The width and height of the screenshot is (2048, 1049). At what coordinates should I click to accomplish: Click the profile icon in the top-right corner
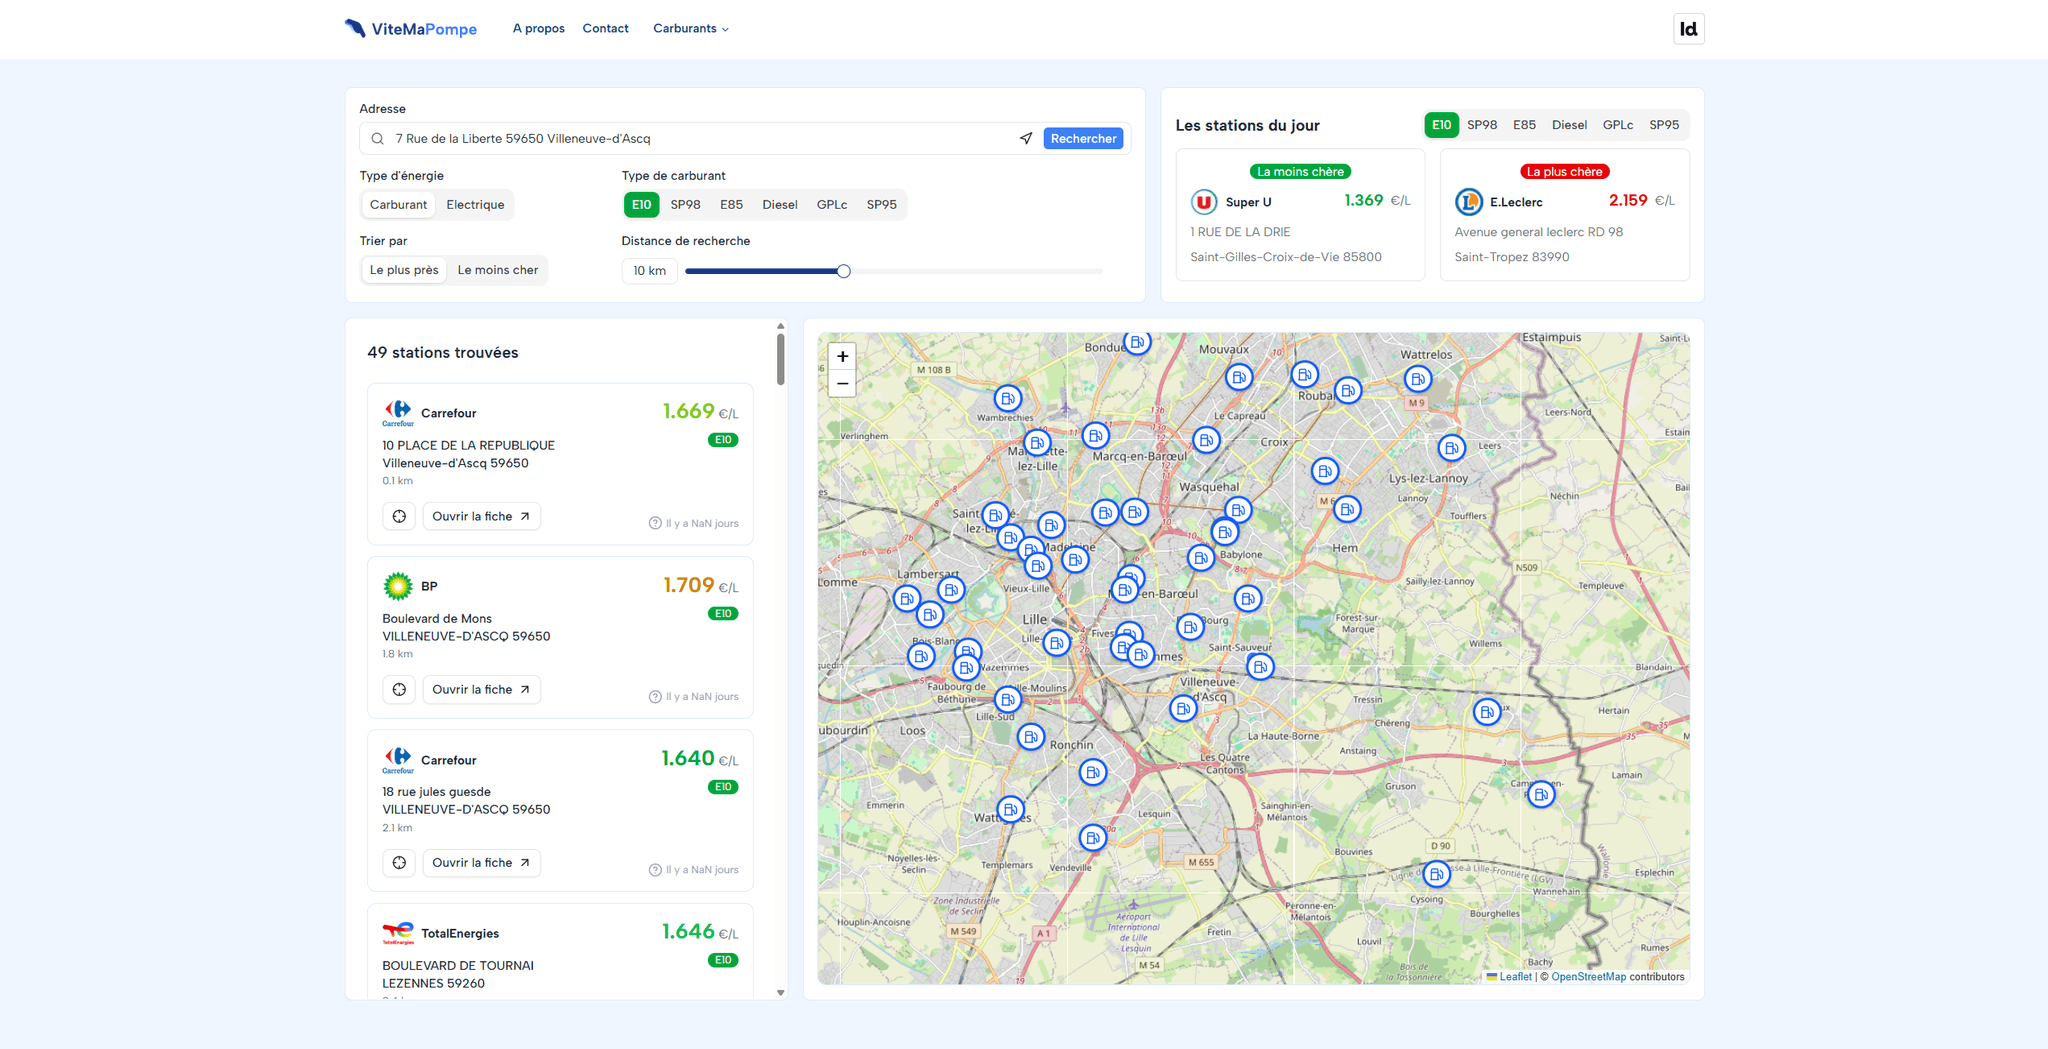pyautogui.click(x=1688, y=29)
